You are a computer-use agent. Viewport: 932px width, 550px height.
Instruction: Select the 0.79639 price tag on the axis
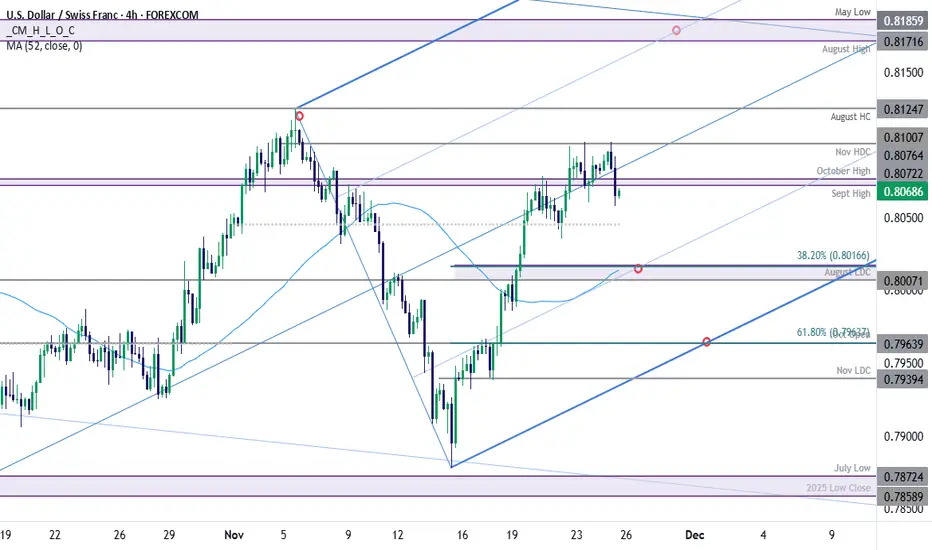point(903,343)
